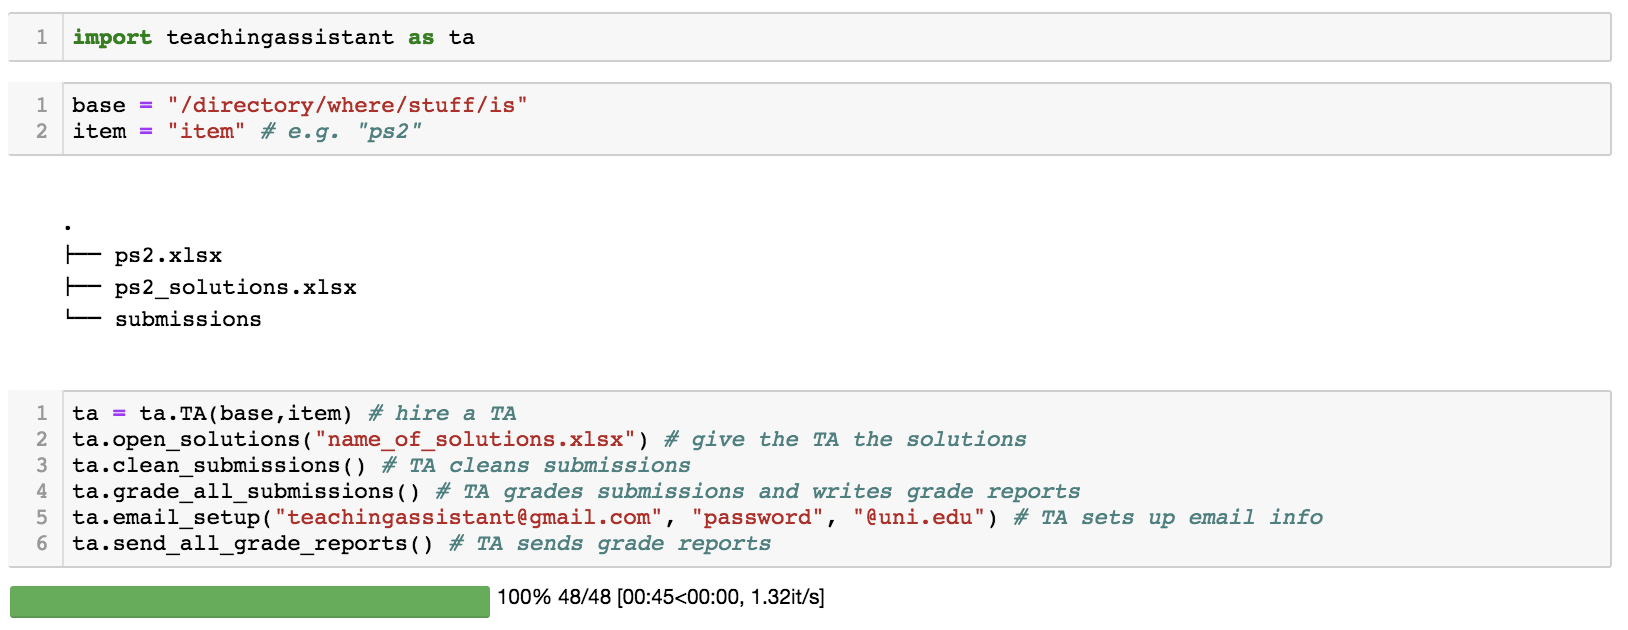1628x630 pixels.
Task: Click the # TA cleans submissions comment
Action: [536, 465]
